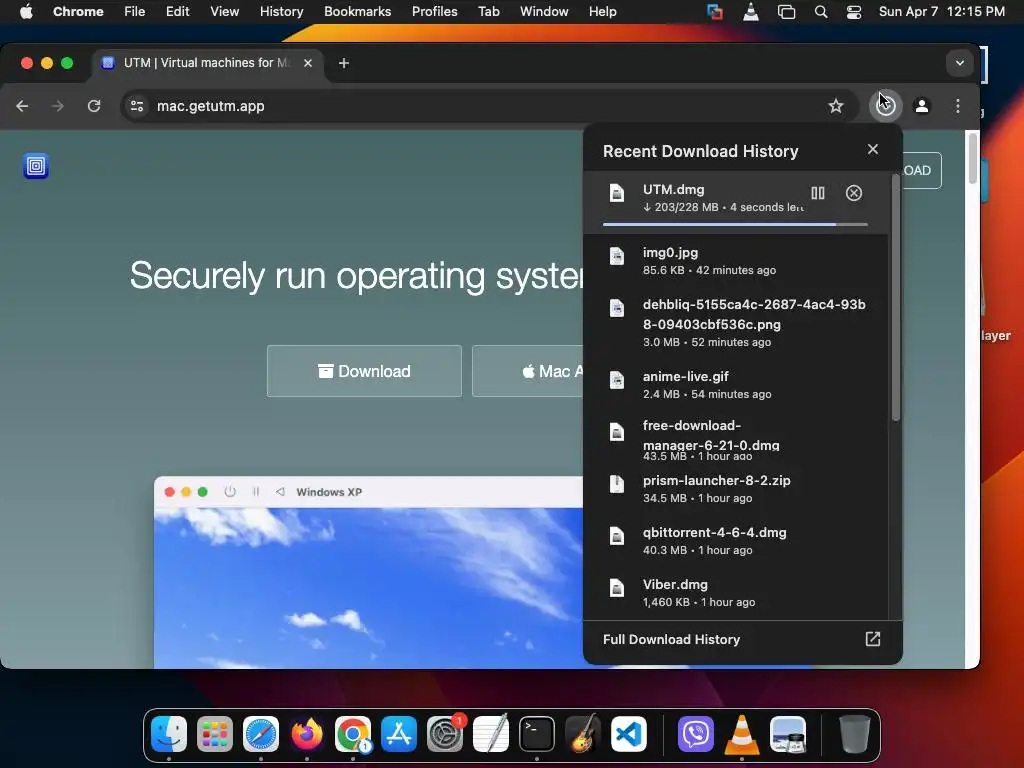The image size is (1024, 768).
Task: View site information icon in address bar
Action: (x=136, y=106)
